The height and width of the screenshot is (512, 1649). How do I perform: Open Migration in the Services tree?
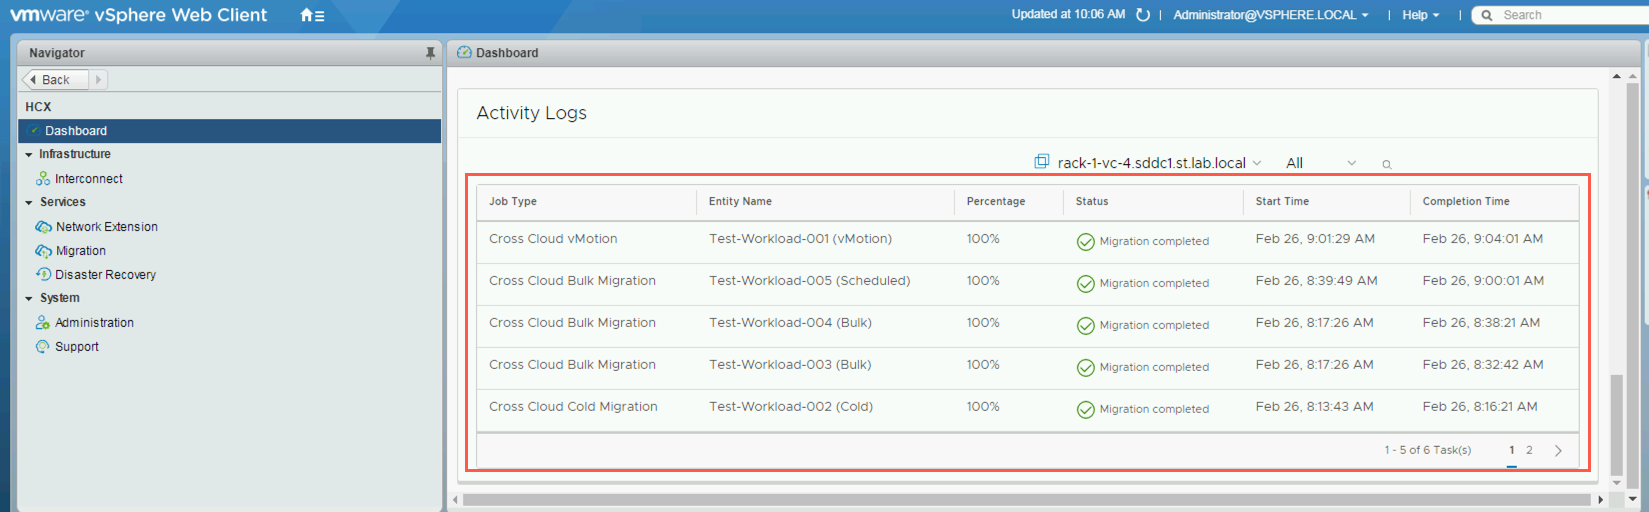80,251
